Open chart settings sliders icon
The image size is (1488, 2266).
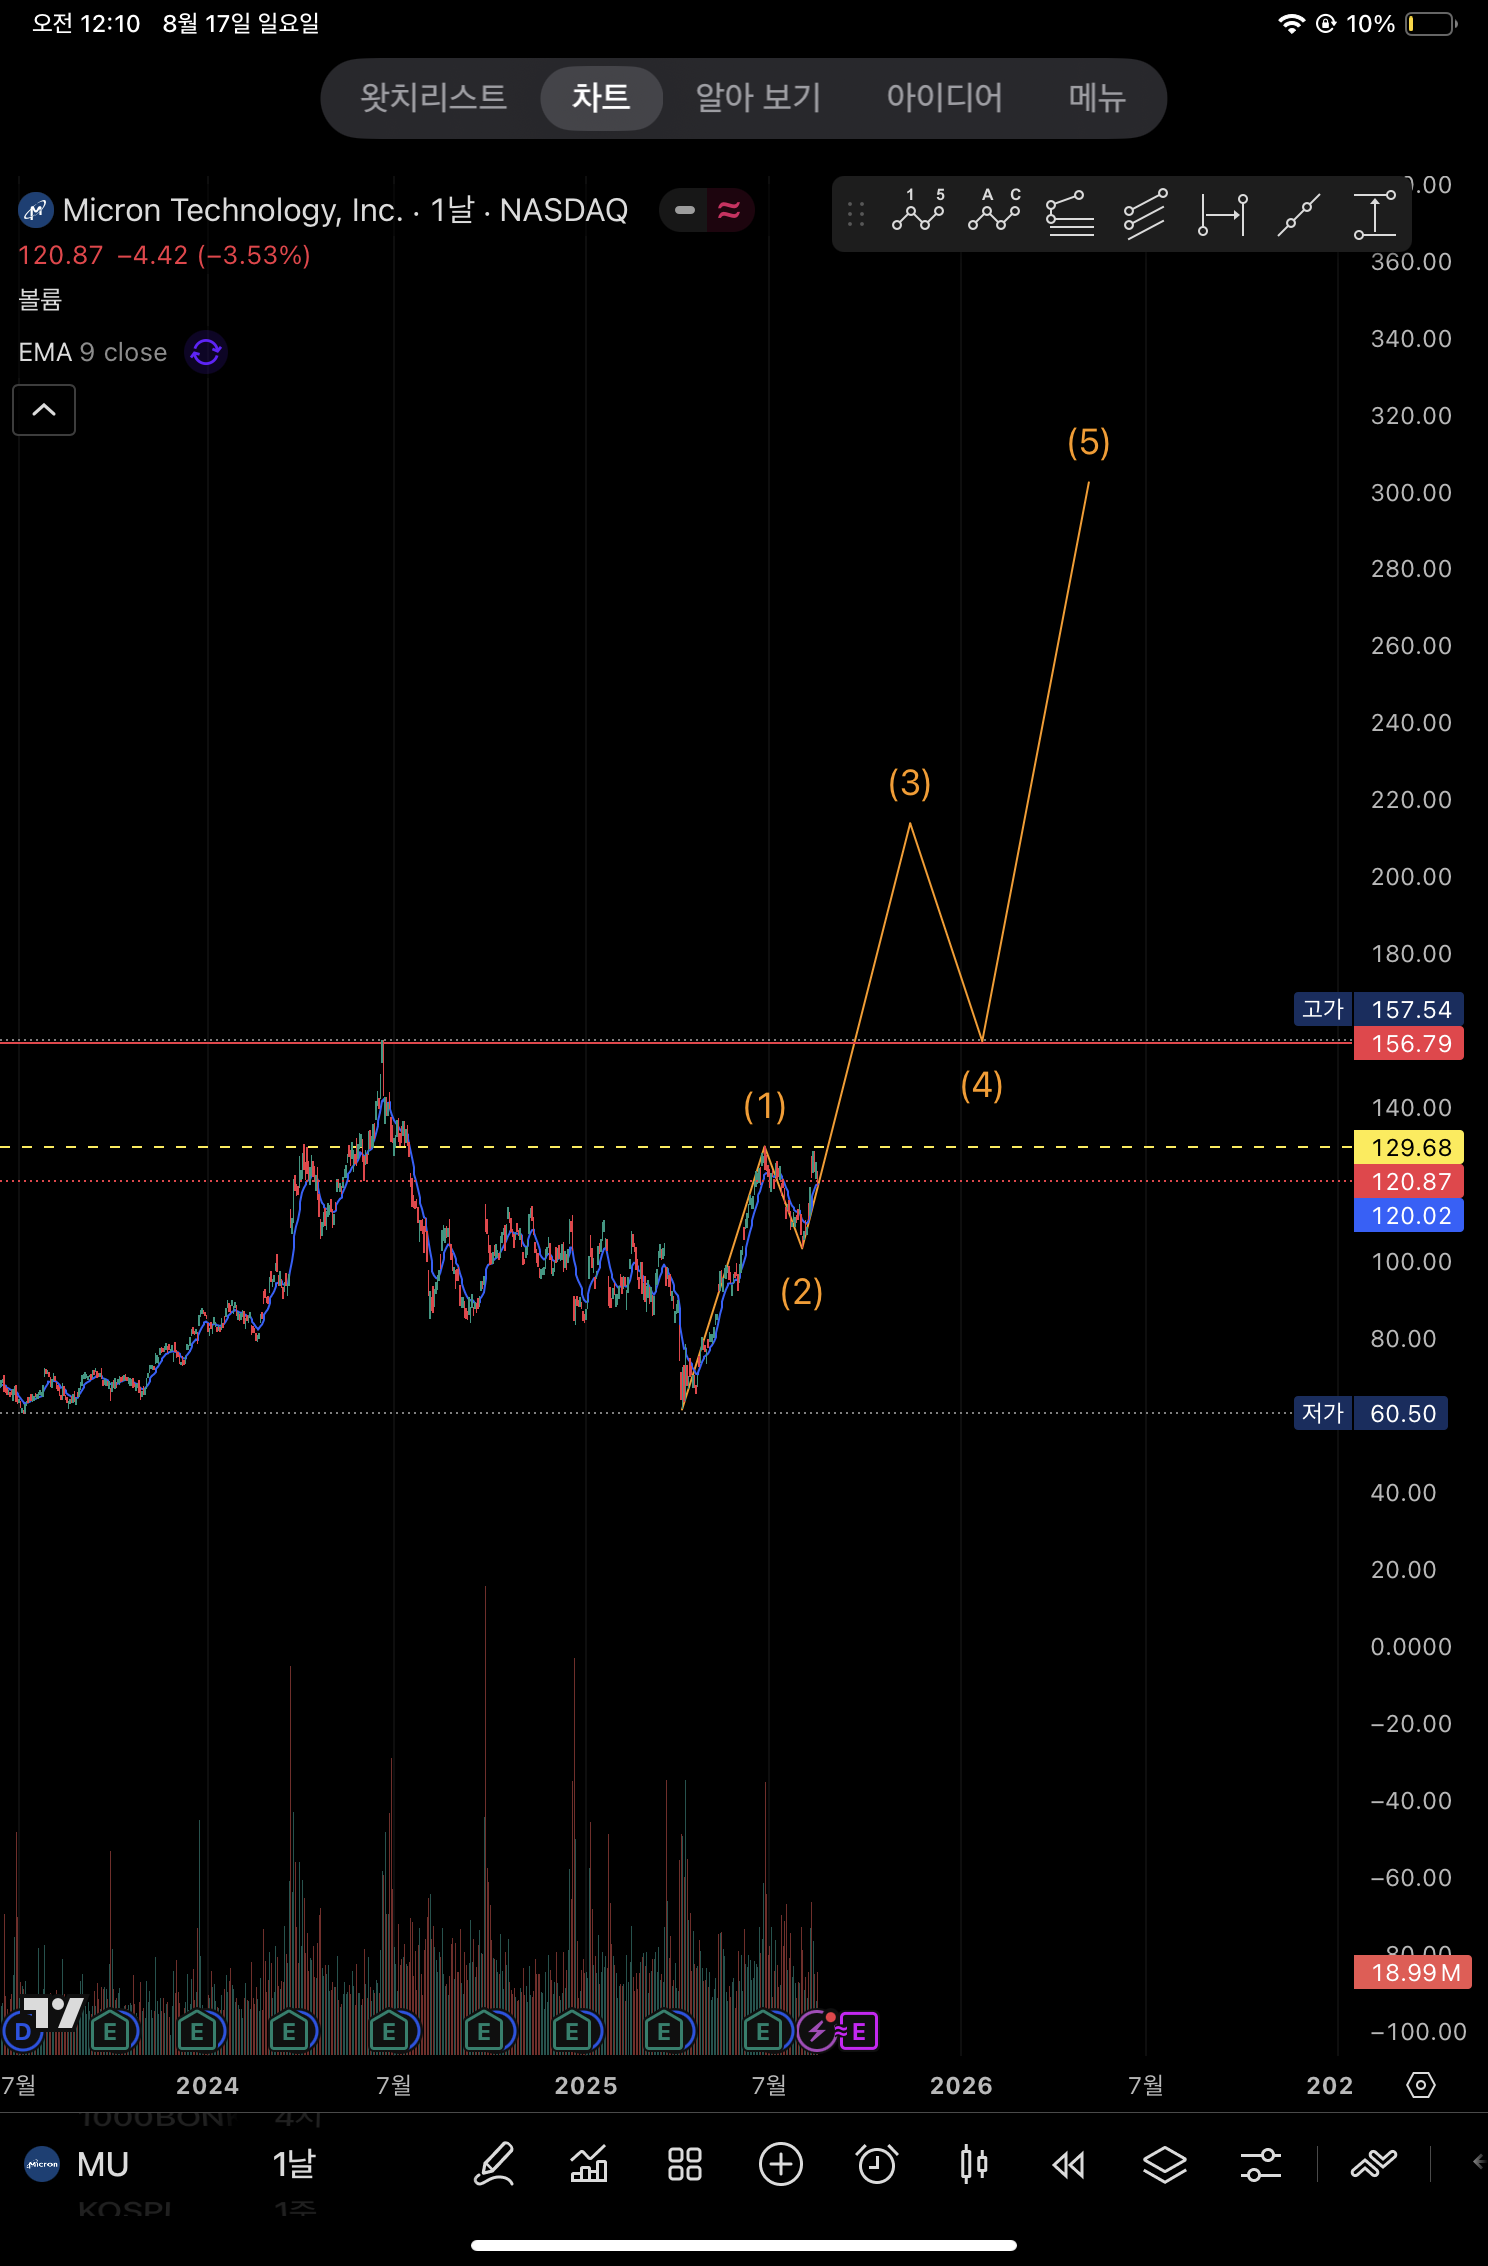point(1261,2165)
